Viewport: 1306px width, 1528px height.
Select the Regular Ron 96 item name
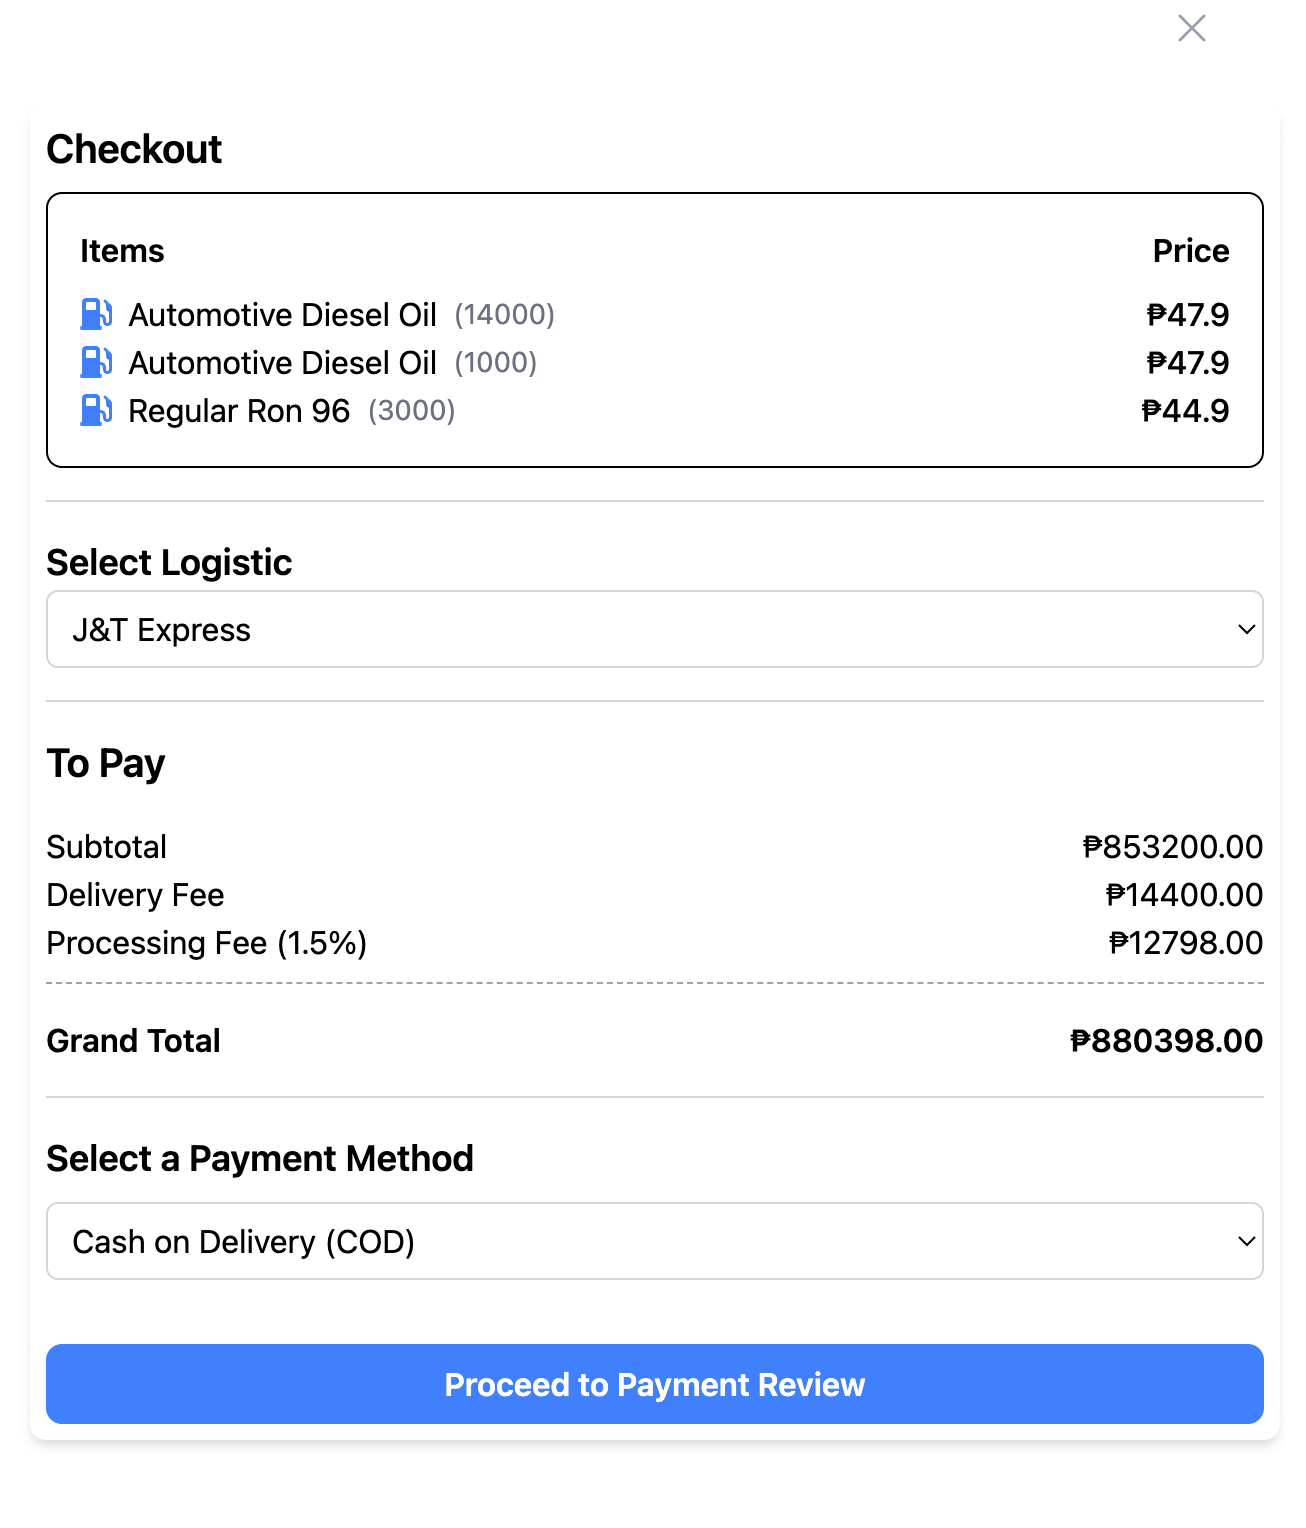pos(239,411)
